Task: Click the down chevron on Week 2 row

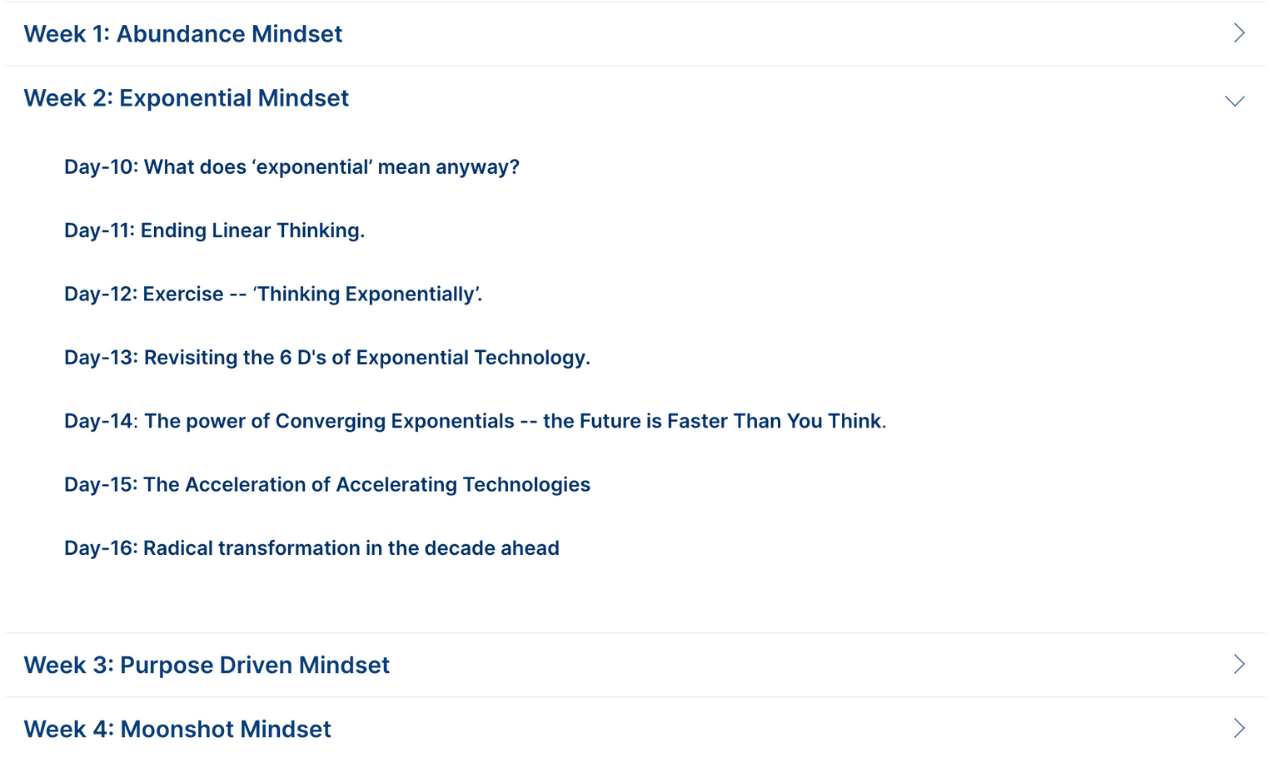Action: (x=1235, y=101)
